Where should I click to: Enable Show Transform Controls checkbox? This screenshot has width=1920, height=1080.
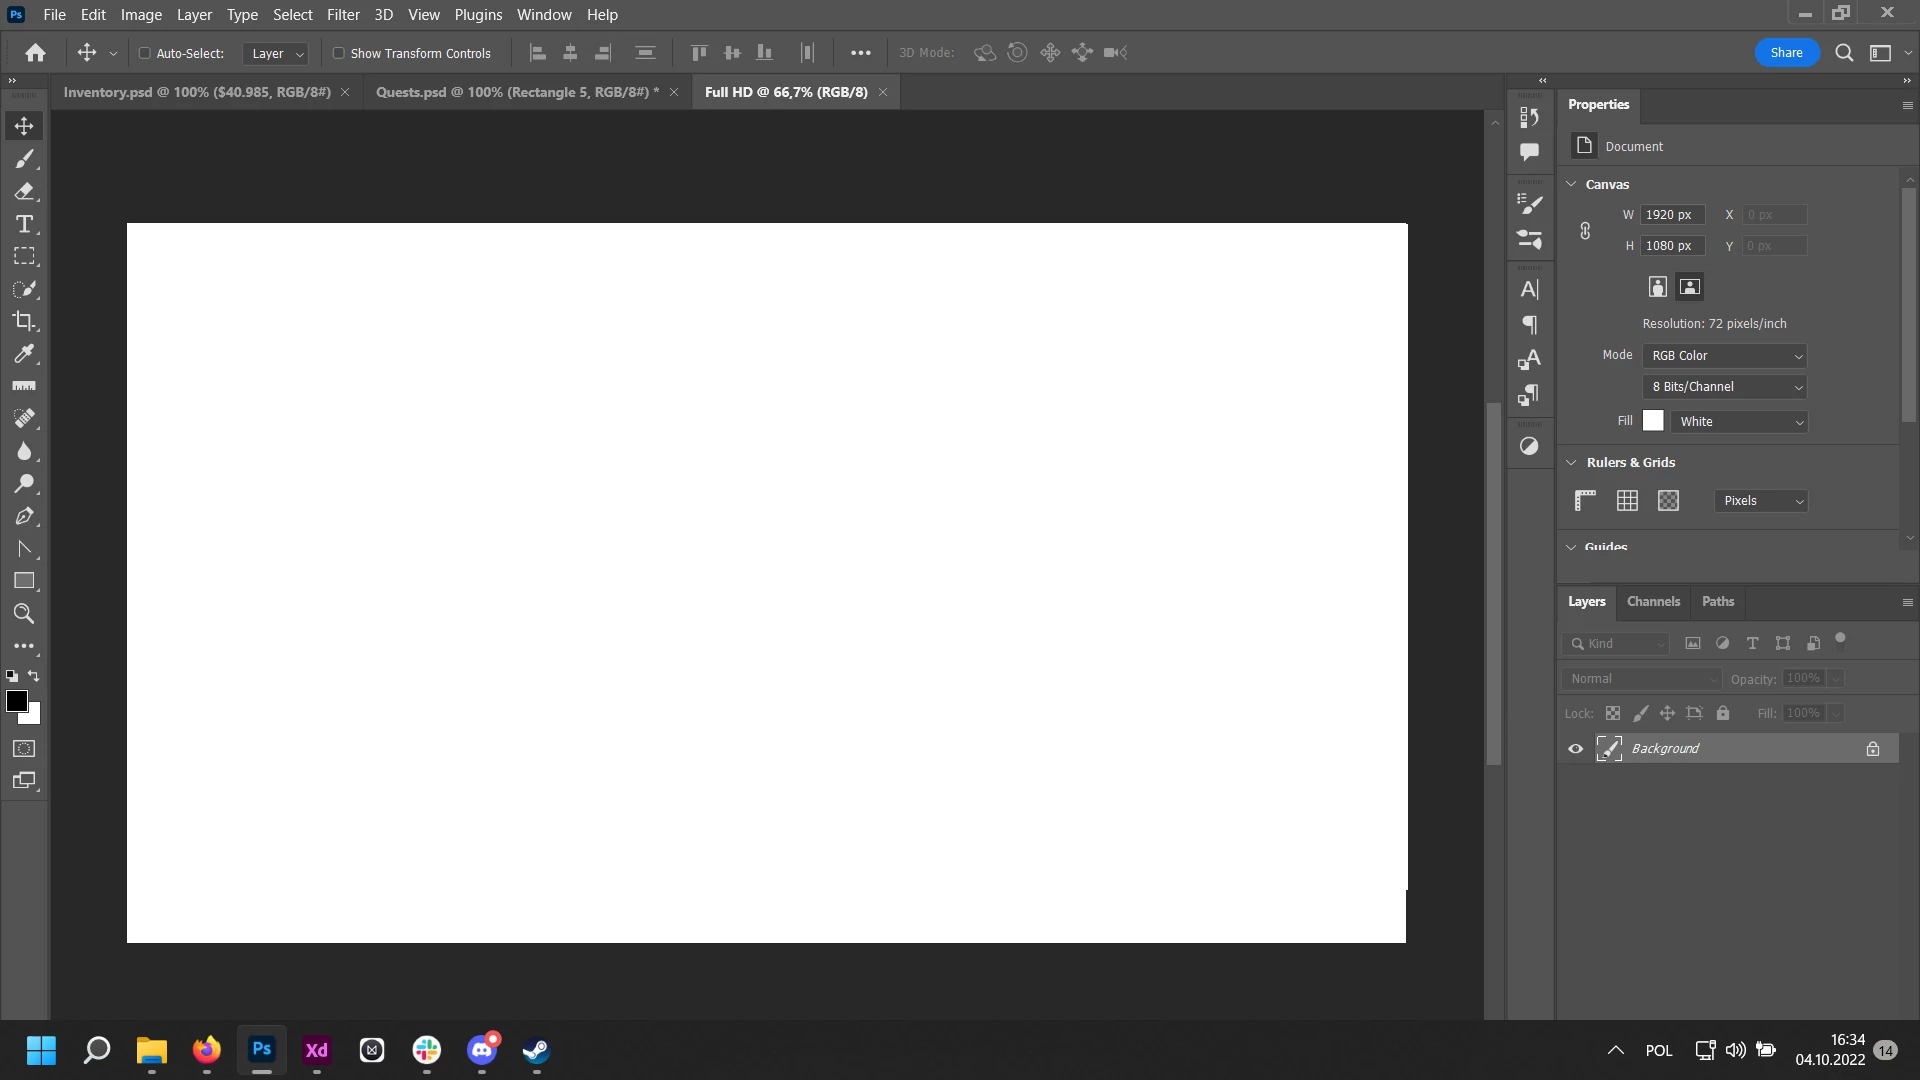tap(338, 53)
